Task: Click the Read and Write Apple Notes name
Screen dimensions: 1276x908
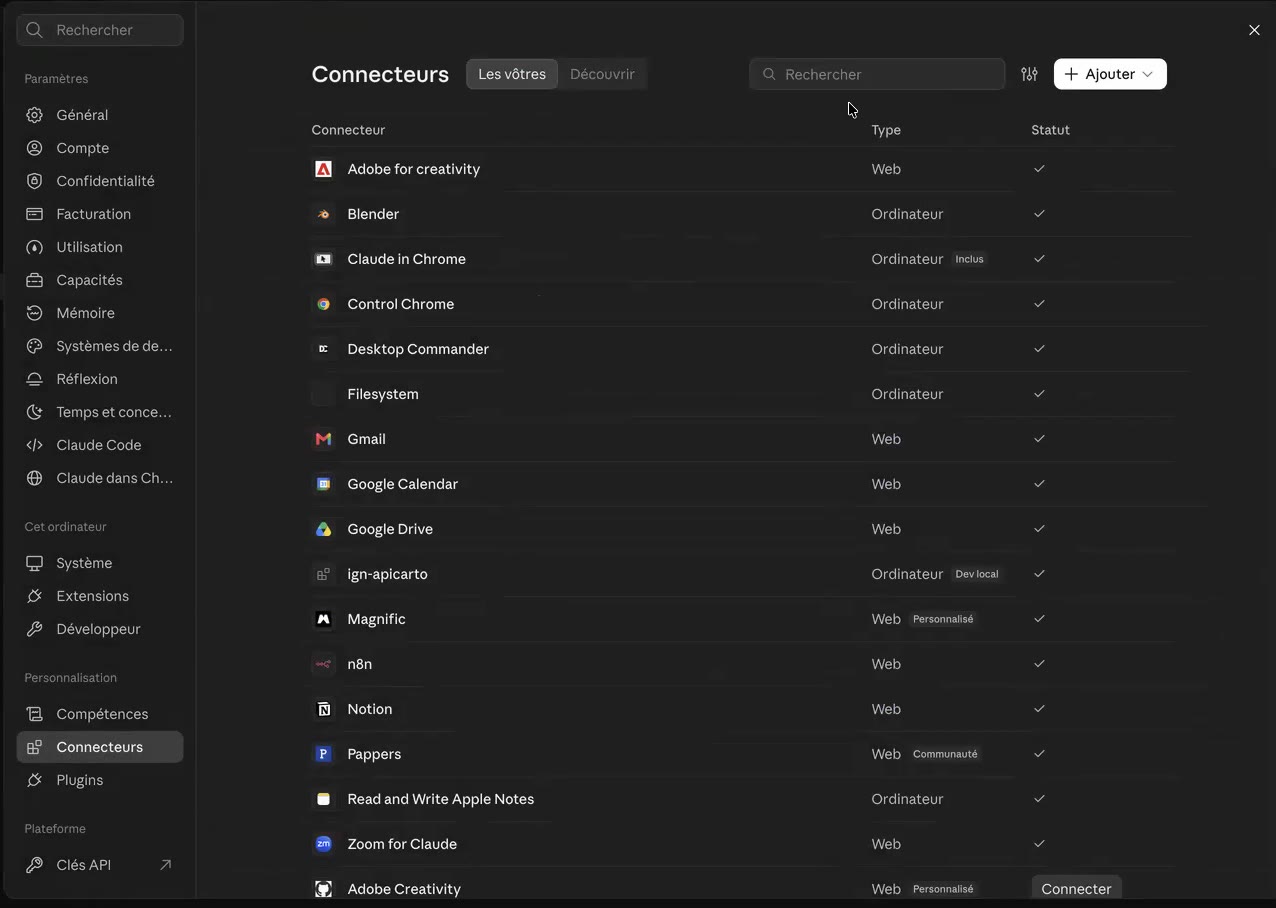Action: click(441, 799)
